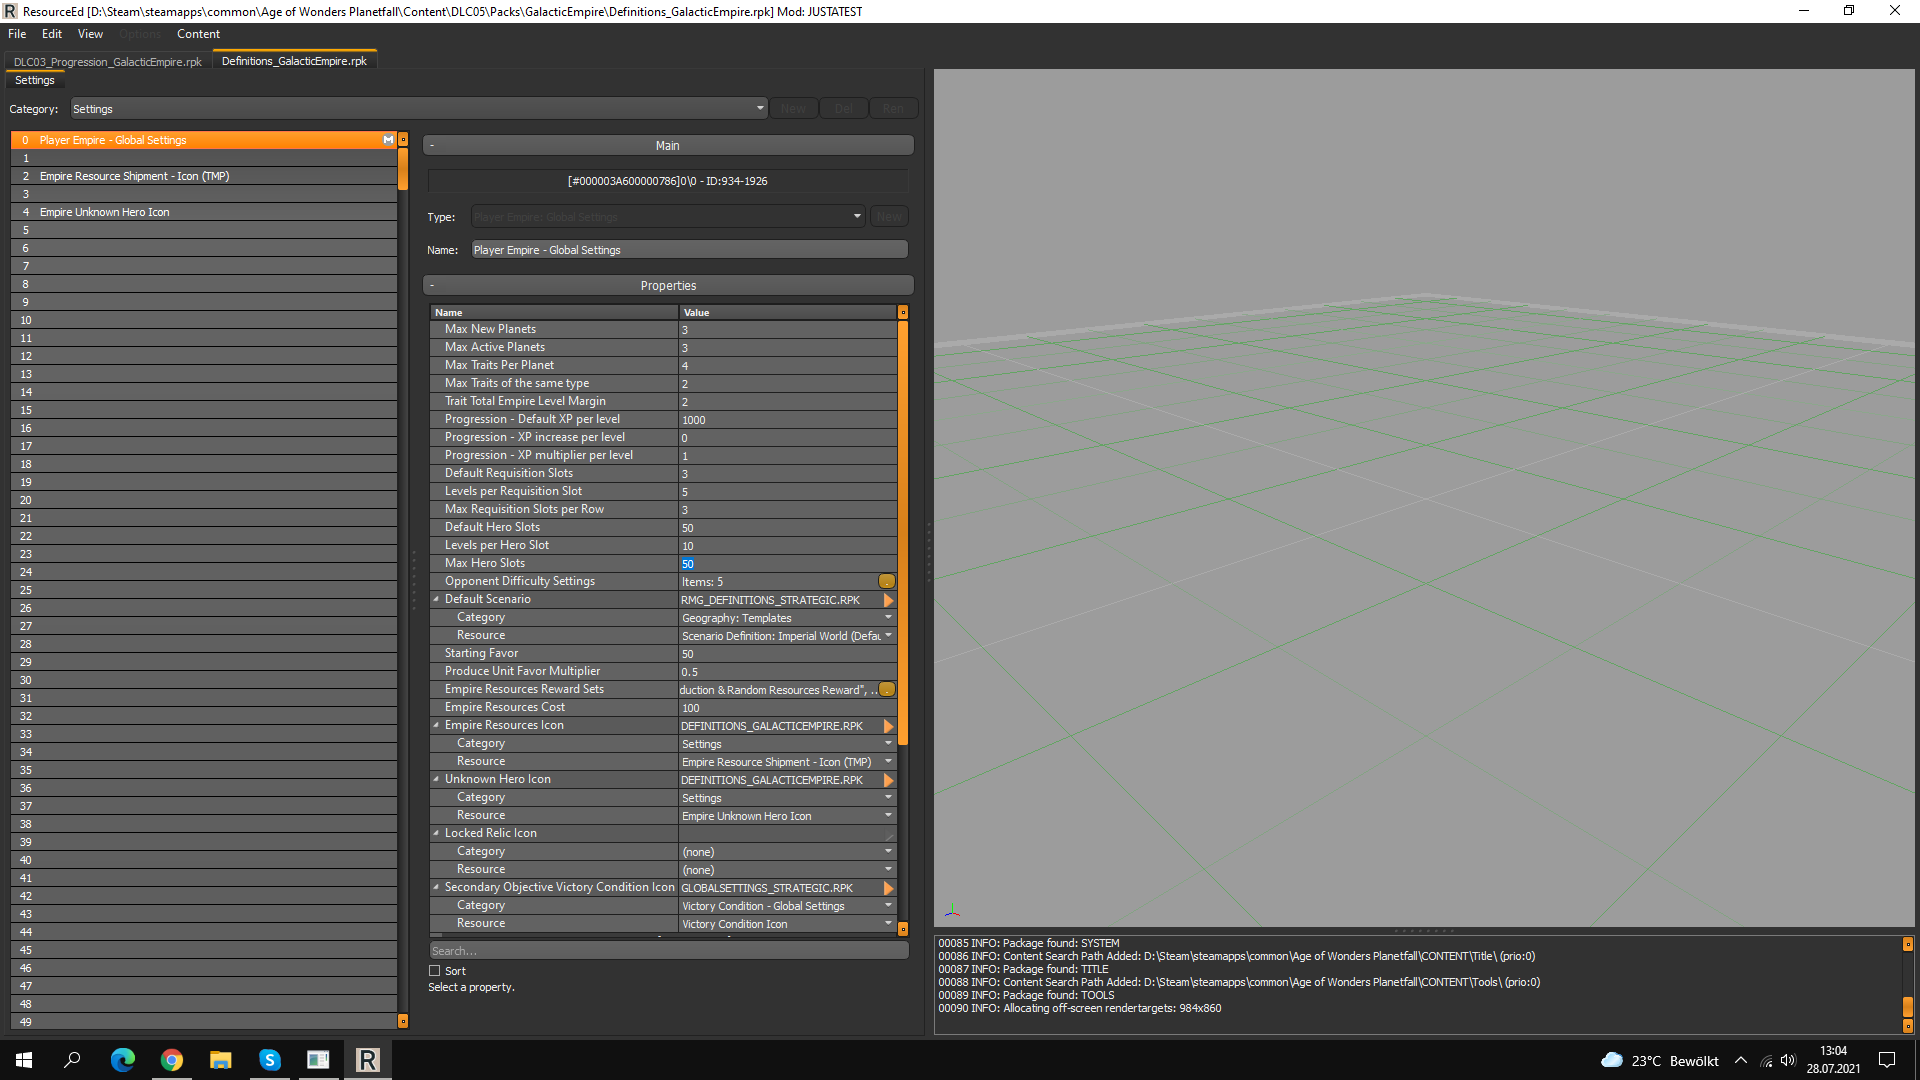The height and width of the screenshot is (1080, 1920).
Task: Click the resource list scrollbar thumb
Action: click(403, 169)
